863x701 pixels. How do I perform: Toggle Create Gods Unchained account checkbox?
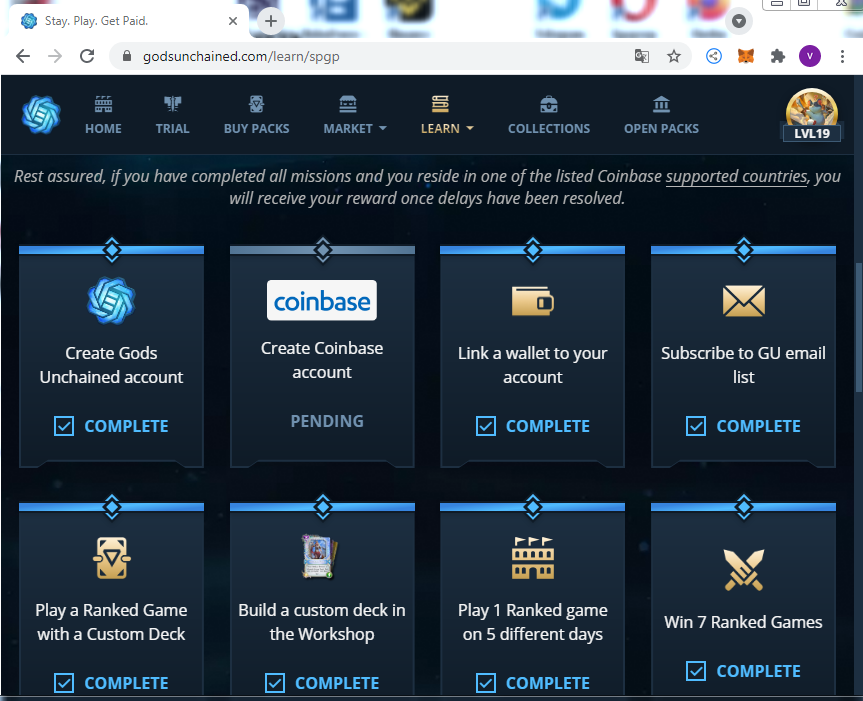pyautogui.click(x=64, y=426)
